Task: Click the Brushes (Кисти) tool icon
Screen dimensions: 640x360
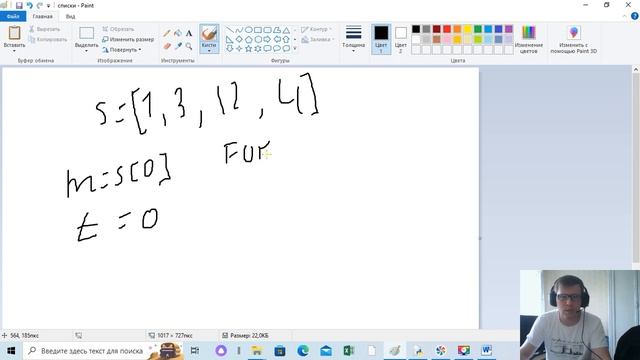Action: click(x=209, y=33)
